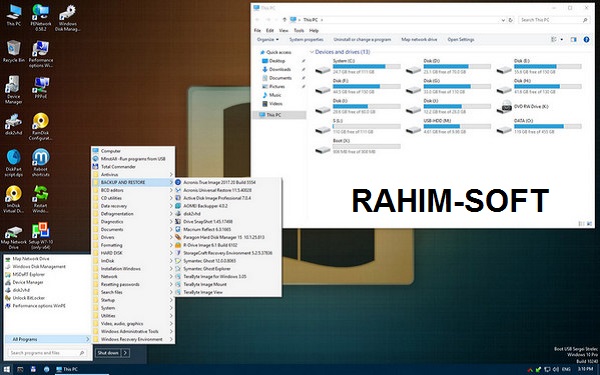Screen dimensions: 600x375
Task: Toggle the preview pane icon in Explorer
Action: pos(573,39)
